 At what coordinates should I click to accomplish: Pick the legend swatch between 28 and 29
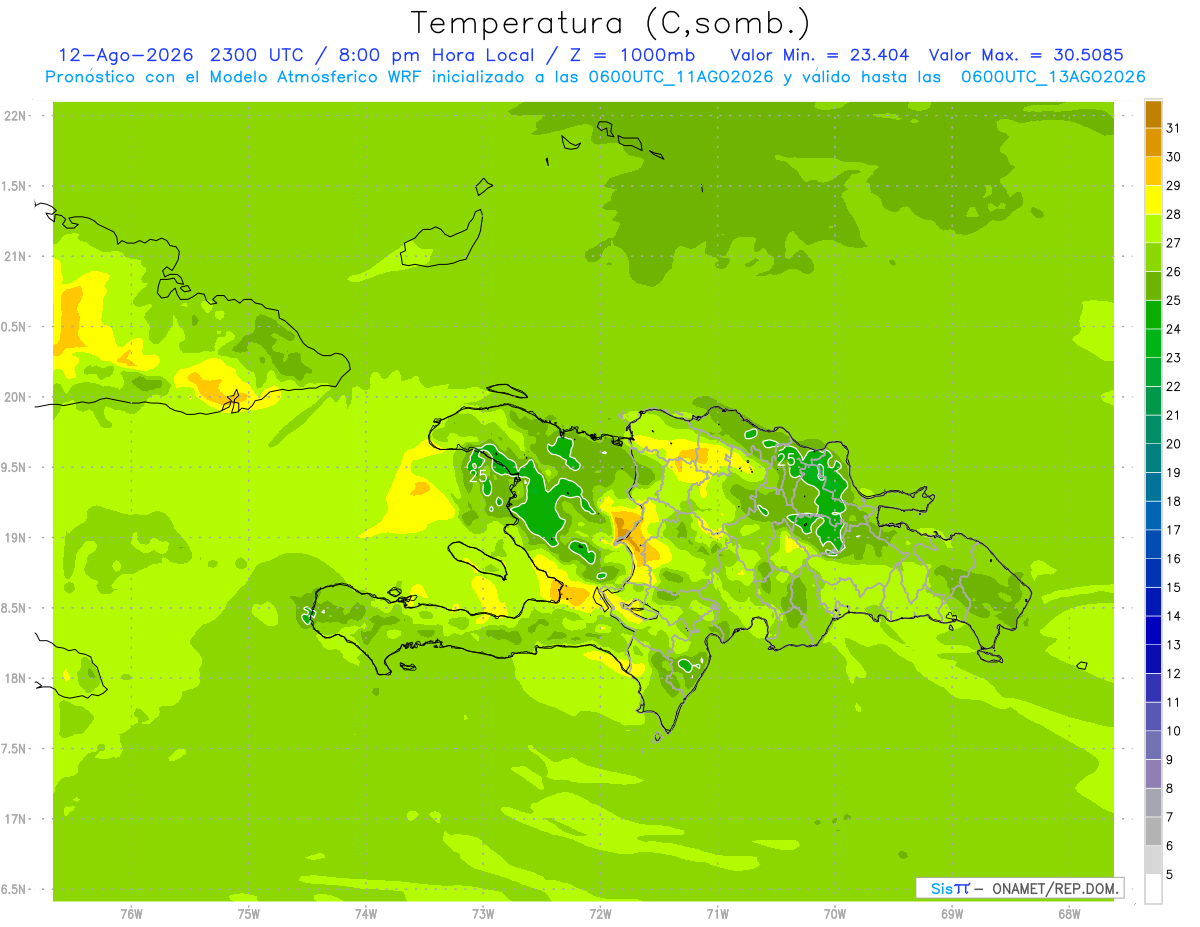pyautogui.click(x=1153, y=200)
